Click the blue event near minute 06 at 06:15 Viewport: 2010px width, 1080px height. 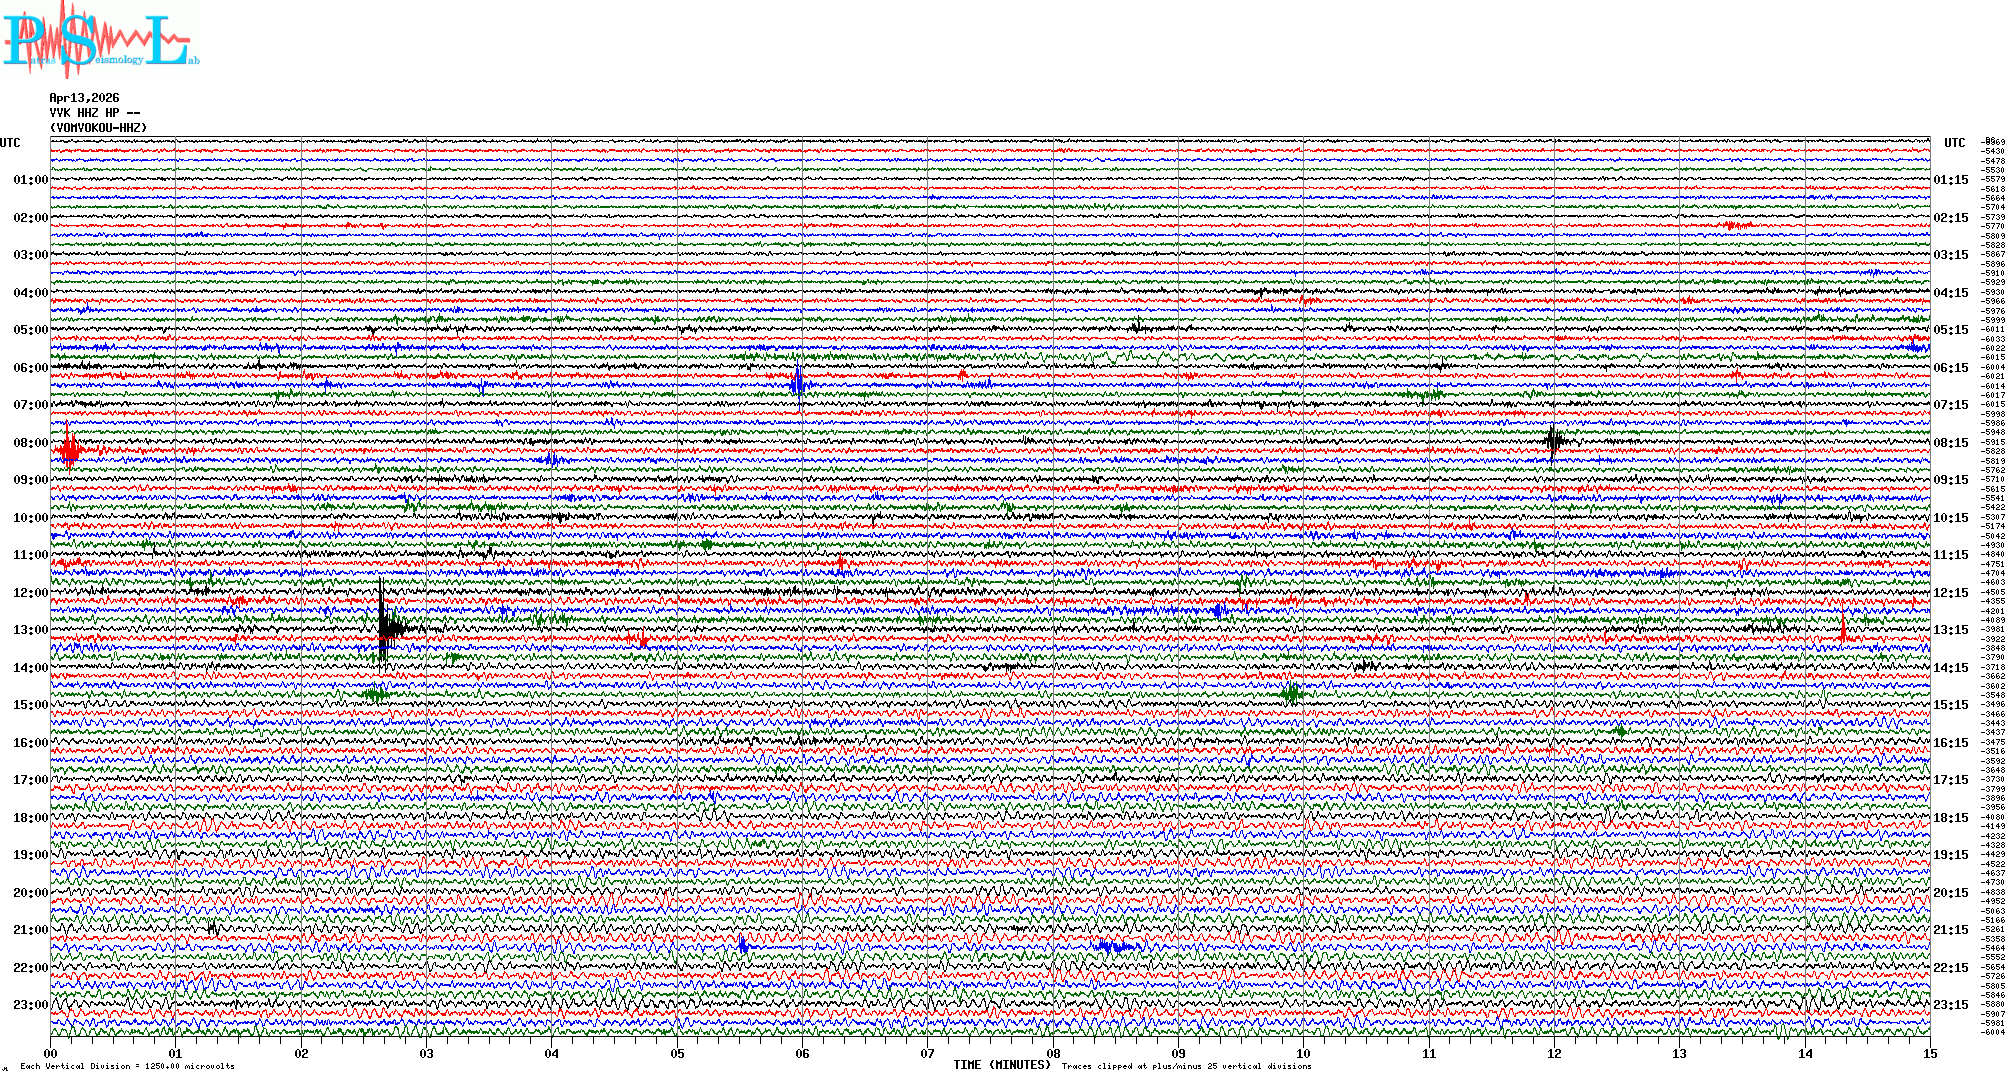coord(797,382)
